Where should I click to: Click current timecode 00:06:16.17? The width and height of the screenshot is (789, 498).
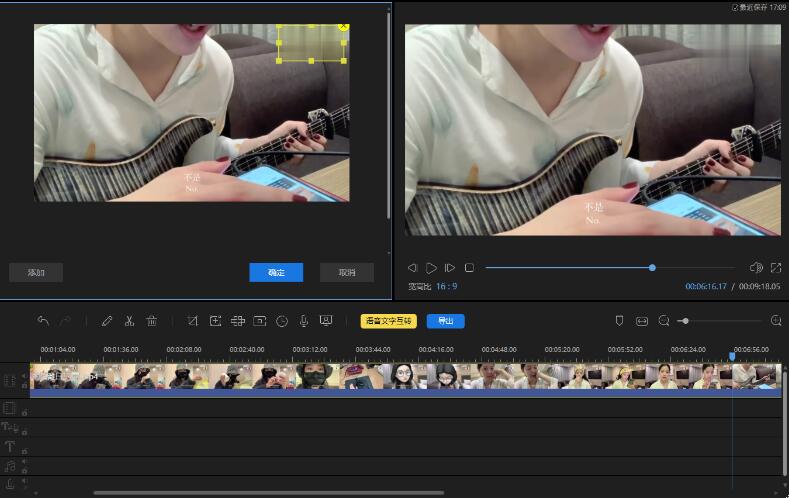pyautogui.click(x=706, y=286)
